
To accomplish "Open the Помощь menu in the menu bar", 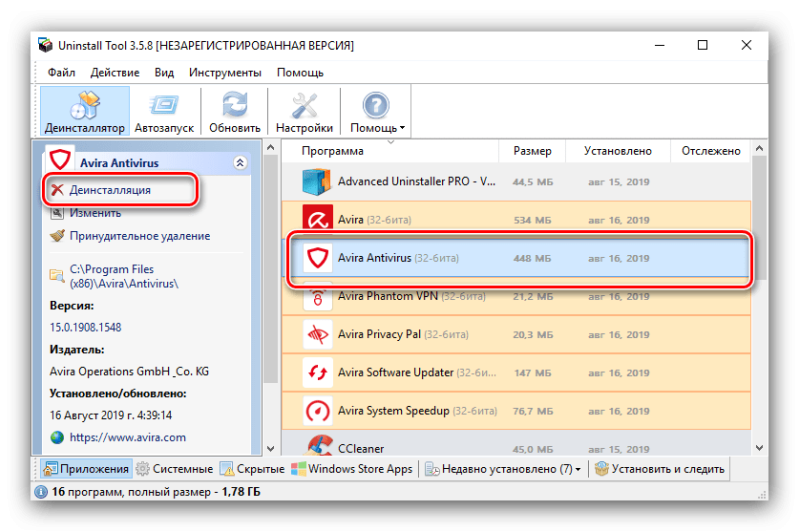I will (x=300, y=72).
